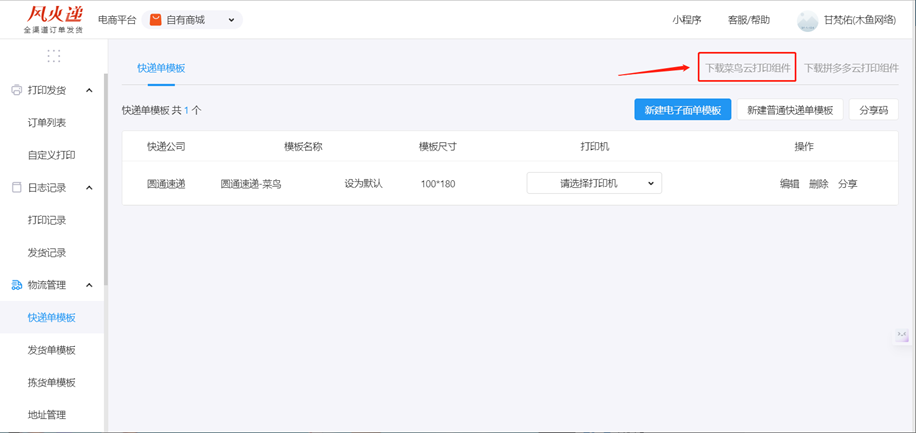Open the 请选择打印机 dropdown

[594, 183]
